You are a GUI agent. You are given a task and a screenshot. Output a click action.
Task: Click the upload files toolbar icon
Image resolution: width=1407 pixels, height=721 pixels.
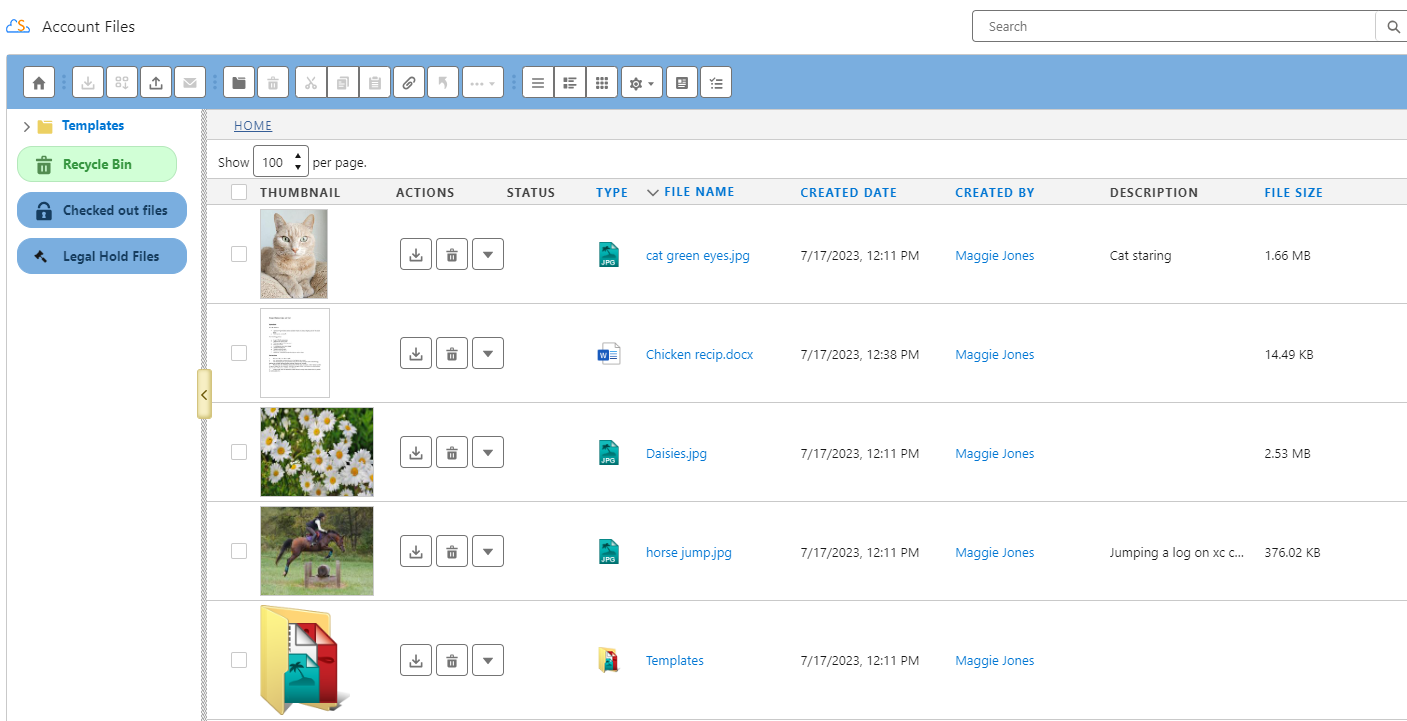coord(156,83)
